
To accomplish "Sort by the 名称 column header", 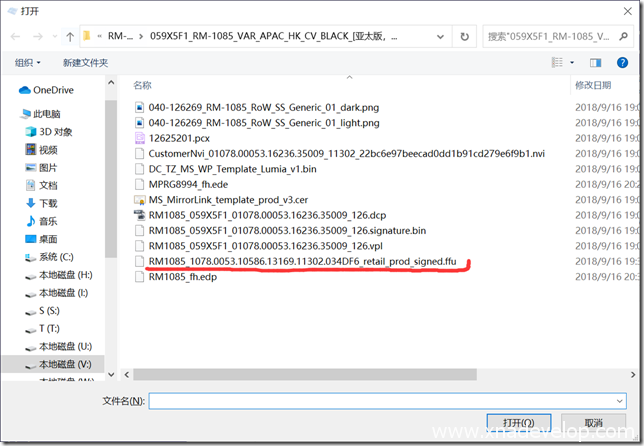I will 143,86.
